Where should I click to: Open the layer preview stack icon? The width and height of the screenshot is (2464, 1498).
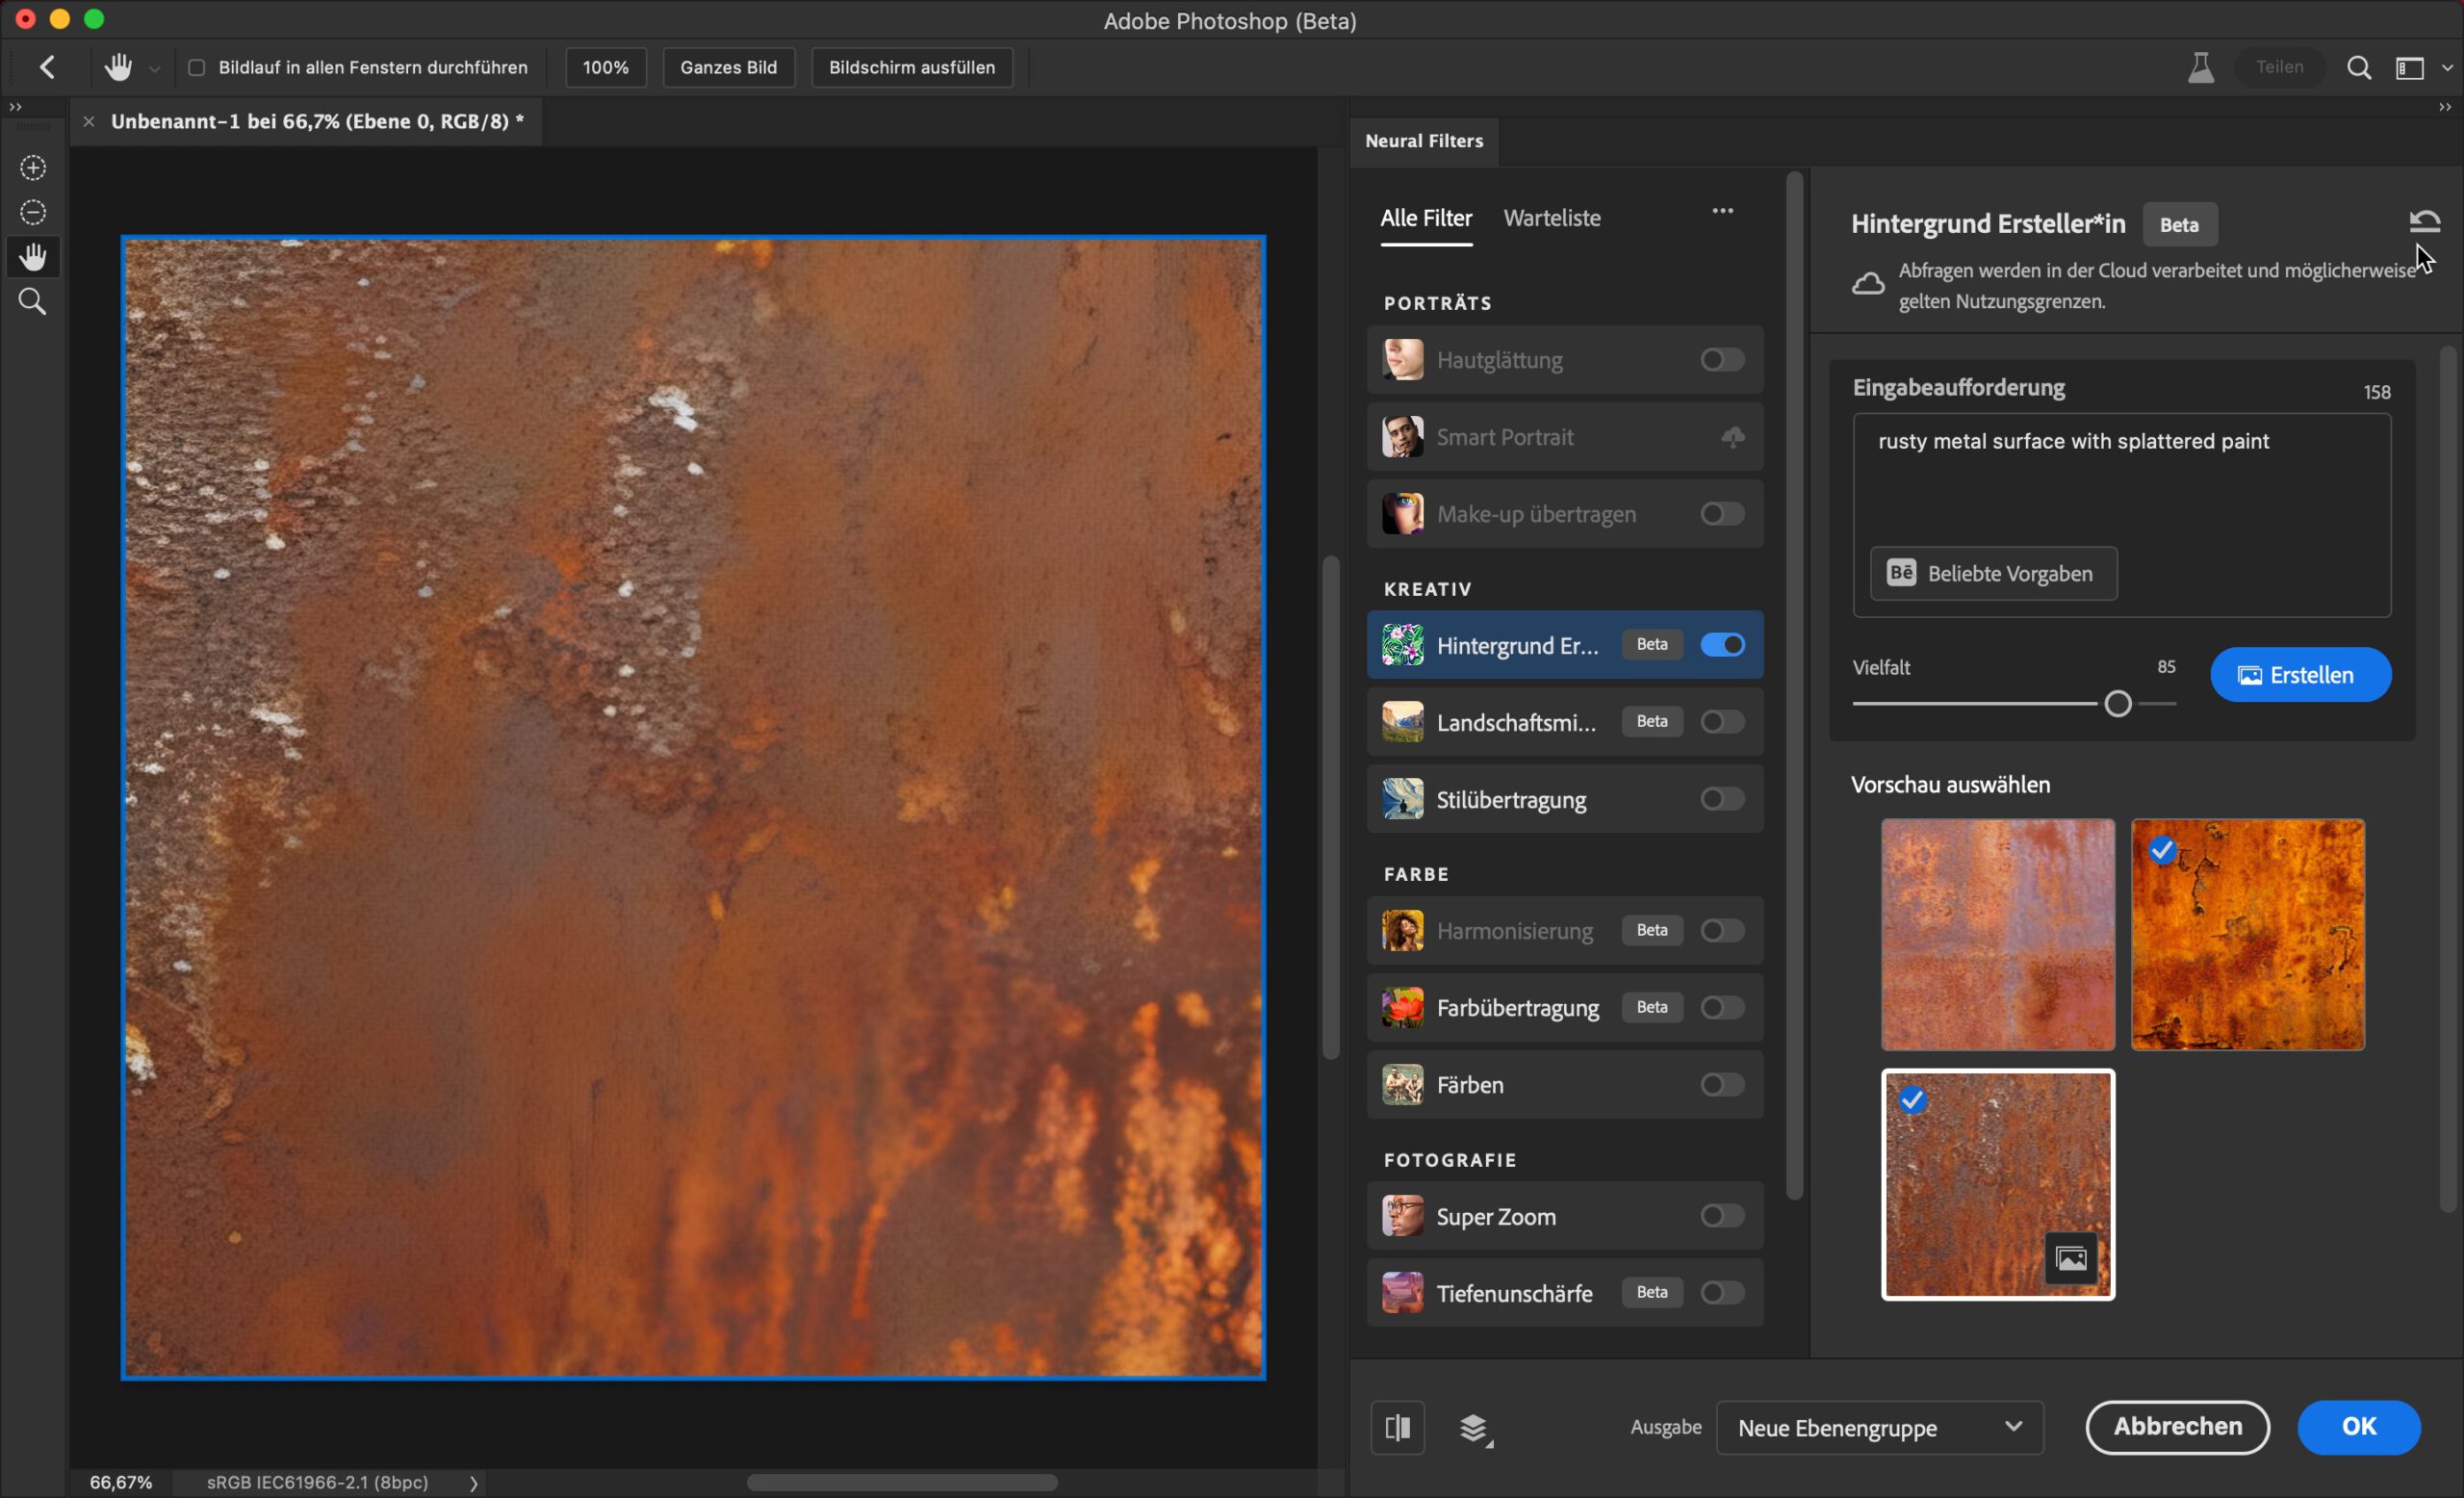tap(1474, 1428)
